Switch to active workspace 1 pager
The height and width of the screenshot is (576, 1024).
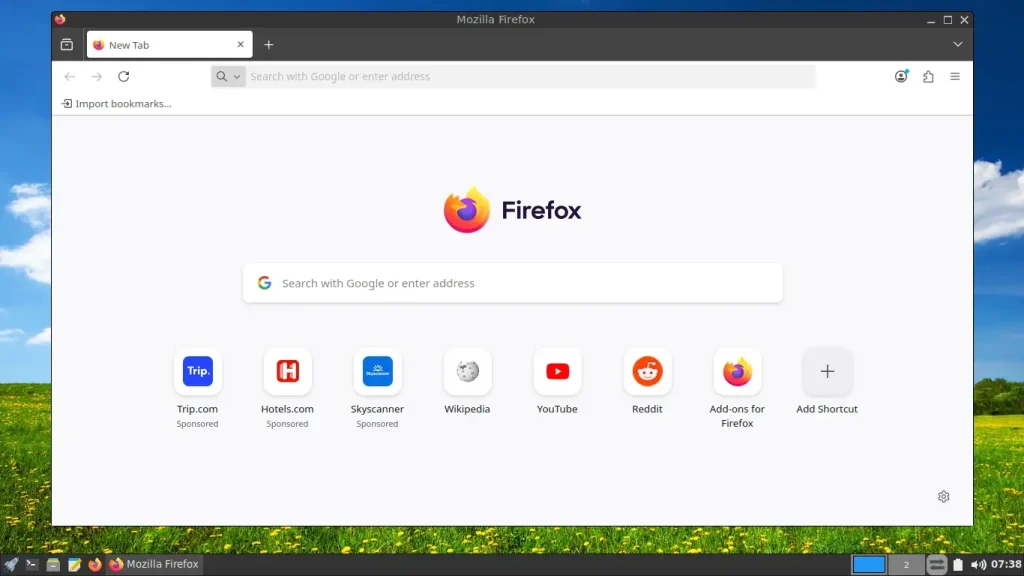click(x=869, y=564)
